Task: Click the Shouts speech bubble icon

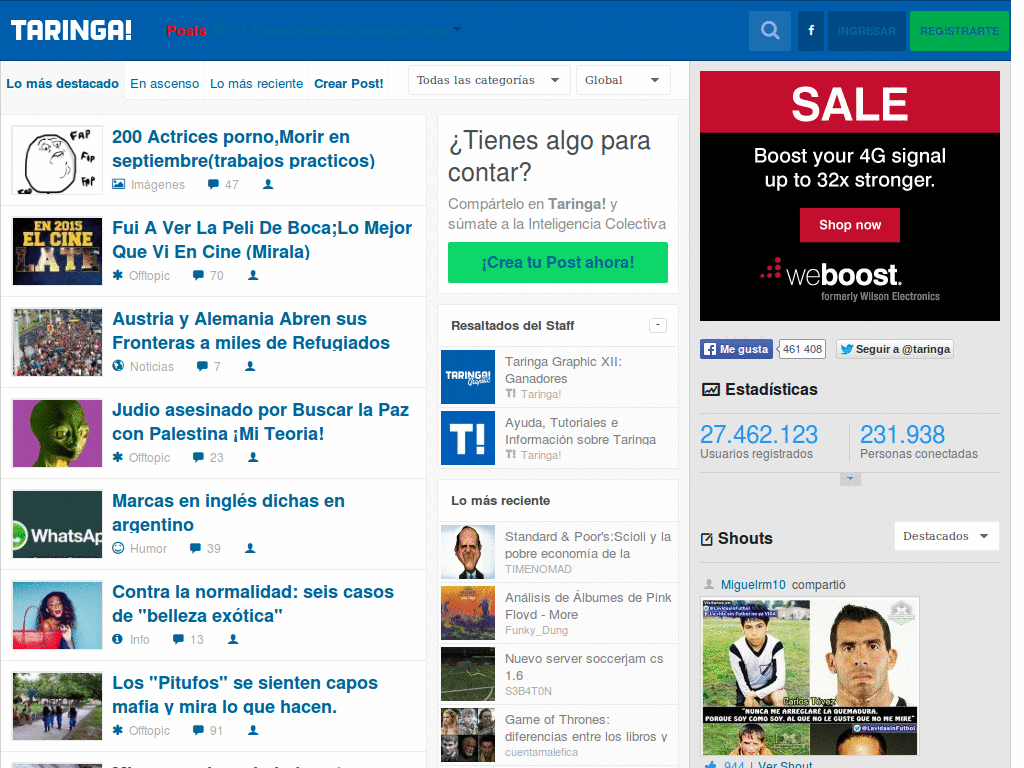Action: point(709,538)
